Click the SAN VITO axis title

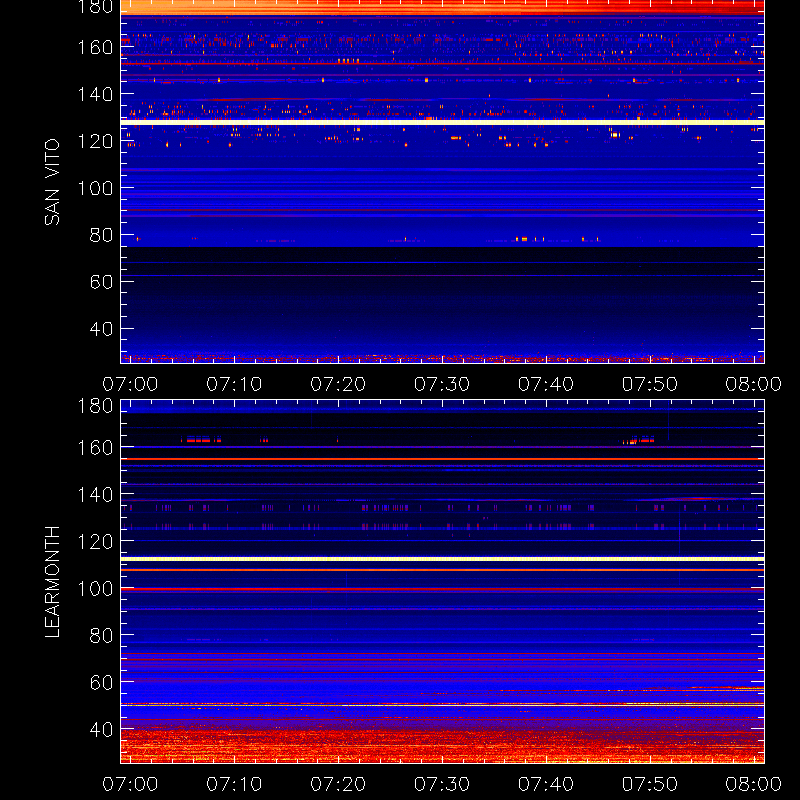coord(52,182)
